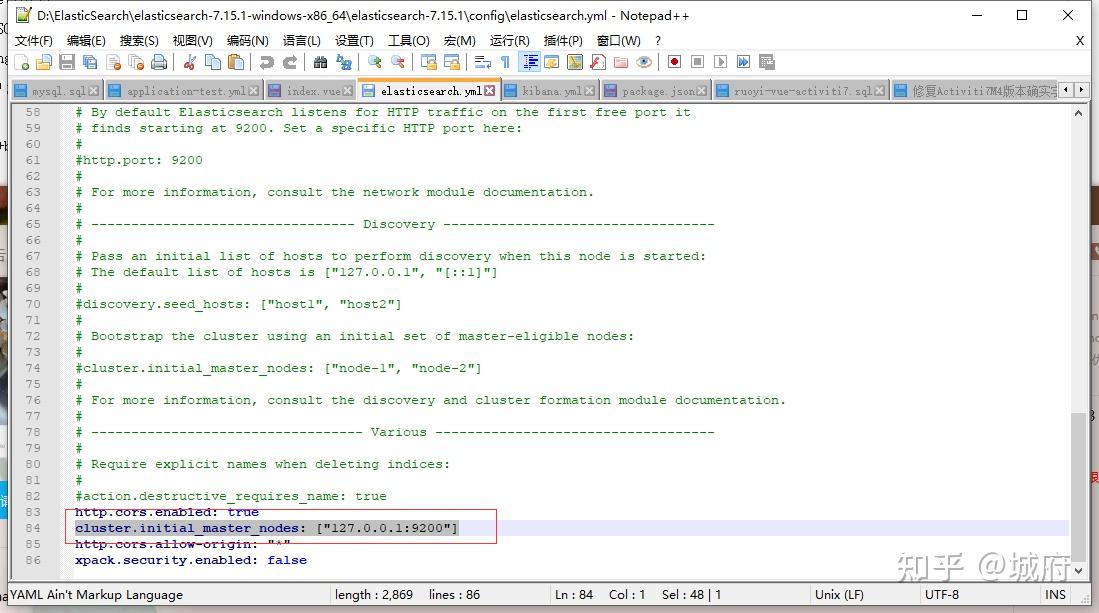Screen dimensions: 1099x613
Task: Open the 编码(N) menu
Action: 247,40
